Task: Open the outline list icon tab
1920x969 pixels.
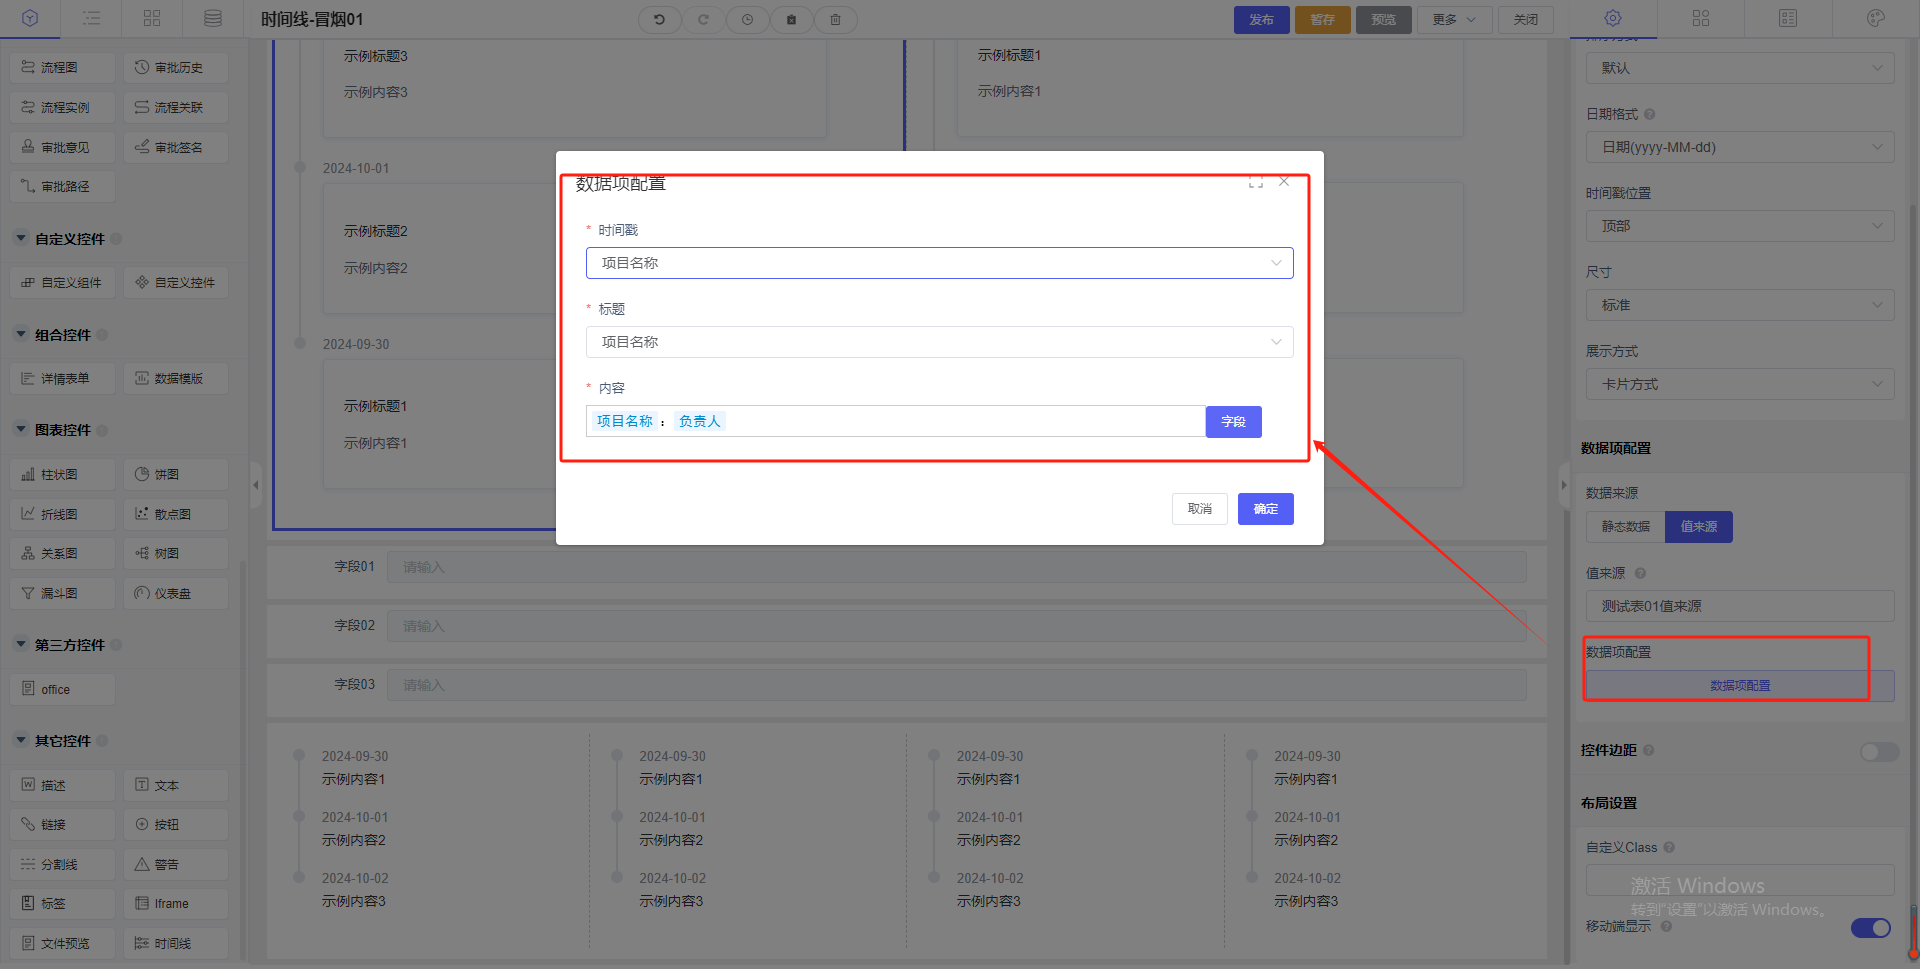Action: (x=91, y=18)
